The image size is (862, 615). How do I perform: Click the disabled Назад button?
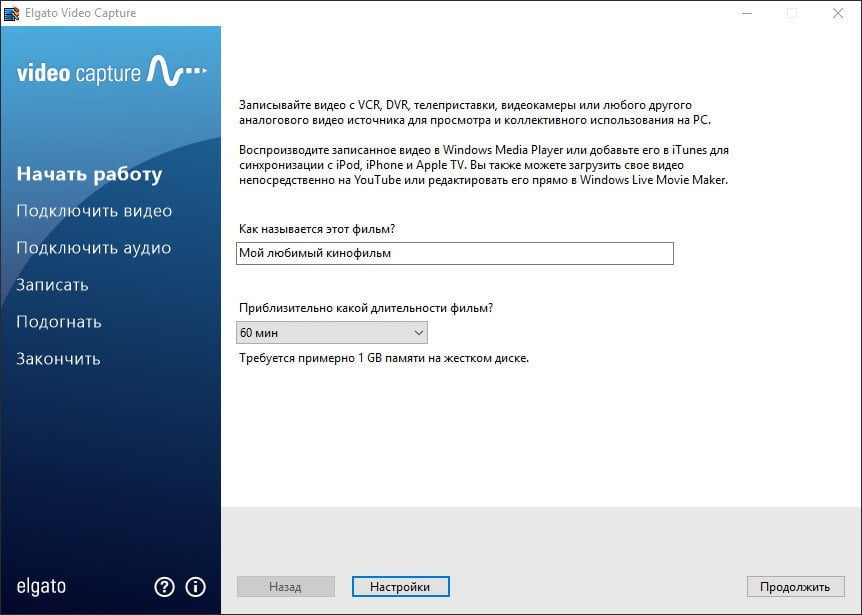(285, 586)
